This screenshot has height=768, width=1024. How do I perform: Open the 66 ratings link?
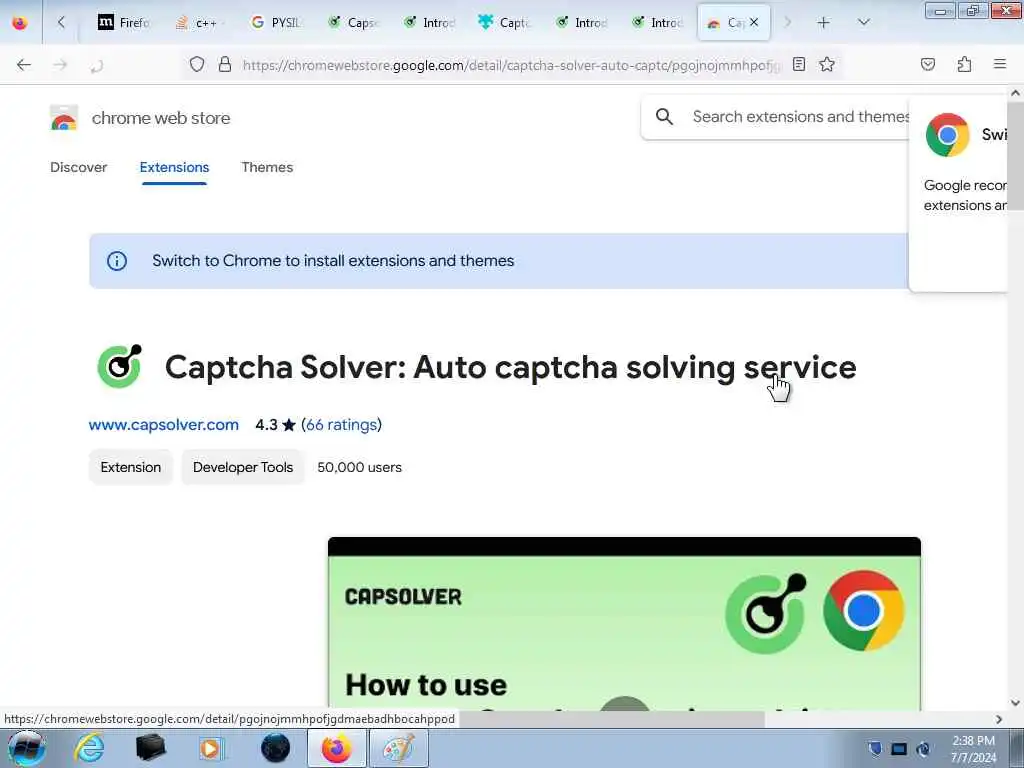(x=342, y=424)
